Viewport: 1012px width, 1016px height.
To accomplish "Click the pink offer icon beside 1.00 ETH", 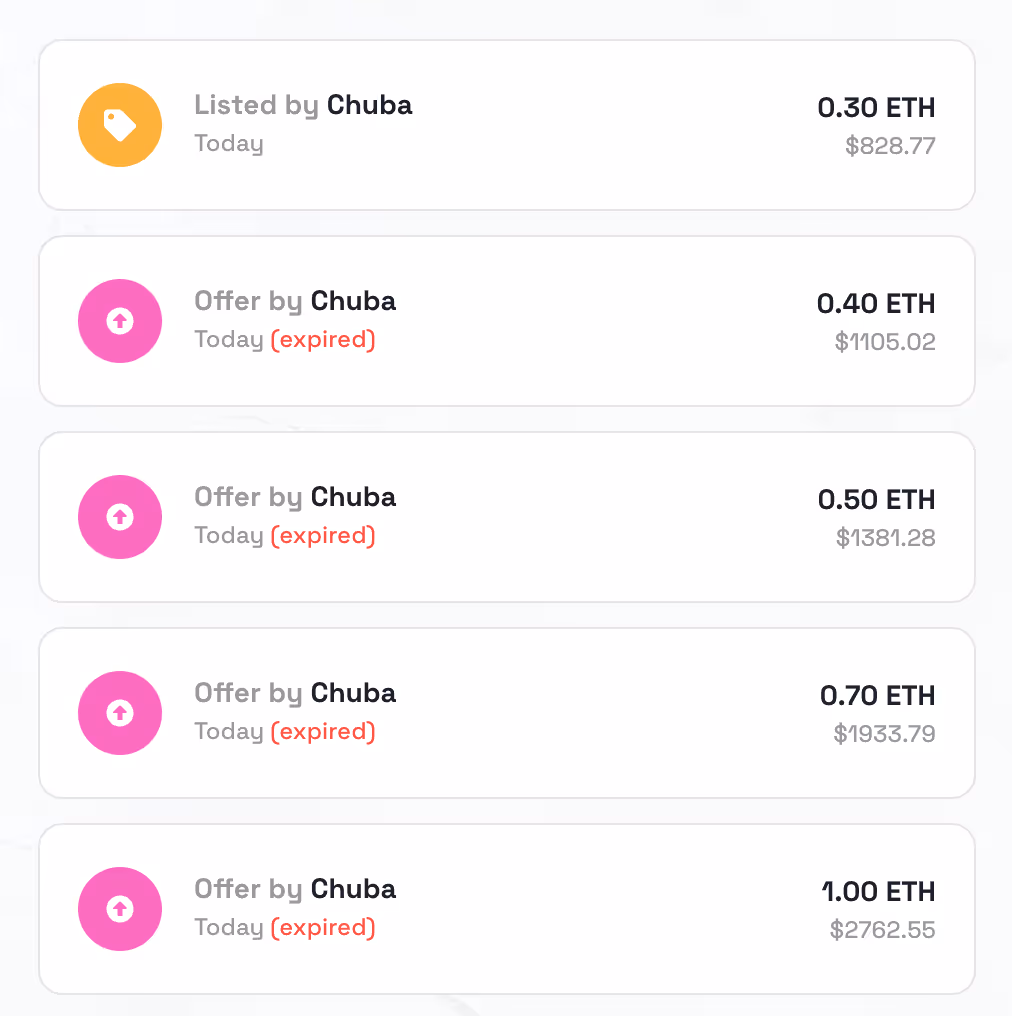I will tap(120, 909).
